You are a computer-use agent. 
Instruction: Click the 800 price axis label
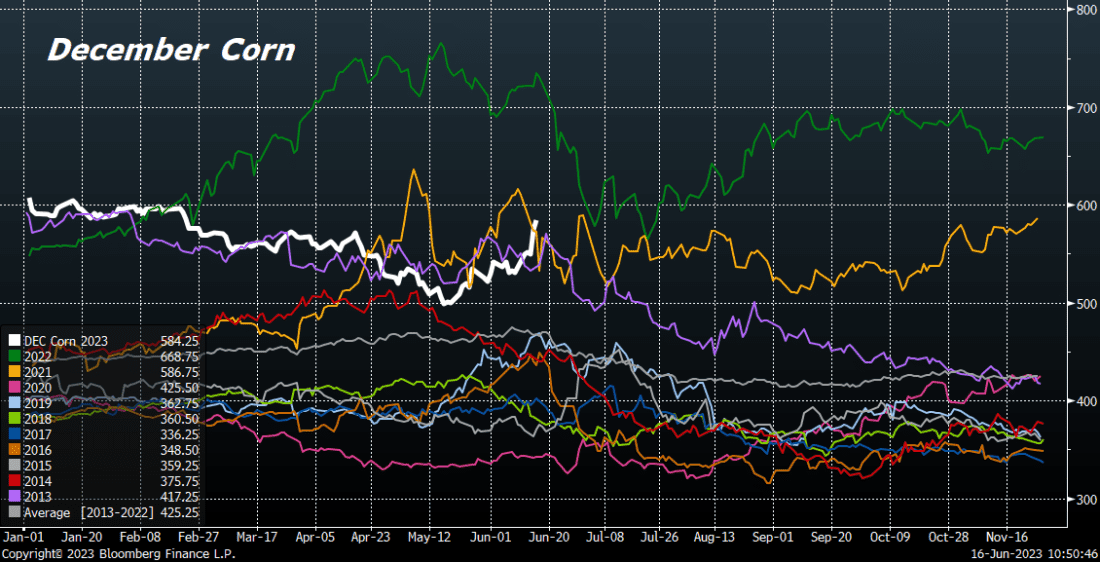click(1082, 10)
